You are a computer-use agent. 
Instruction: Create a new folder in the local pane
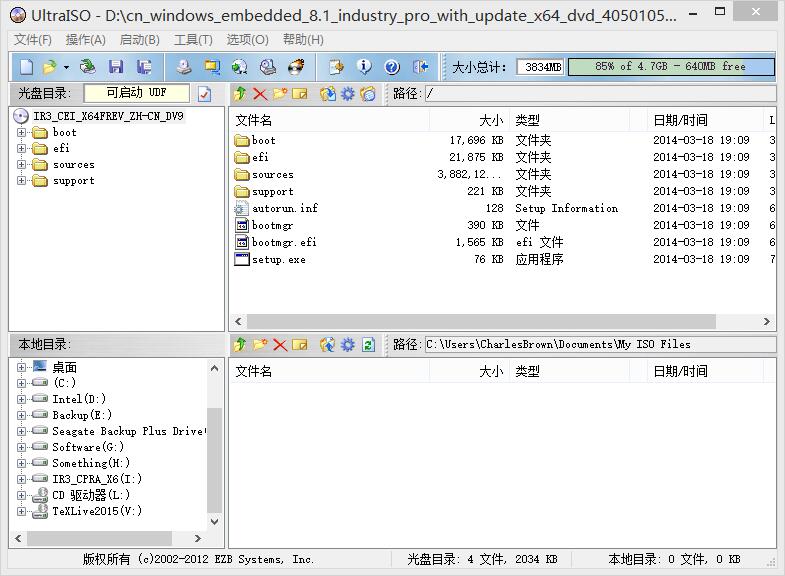(x=260, y=344)
